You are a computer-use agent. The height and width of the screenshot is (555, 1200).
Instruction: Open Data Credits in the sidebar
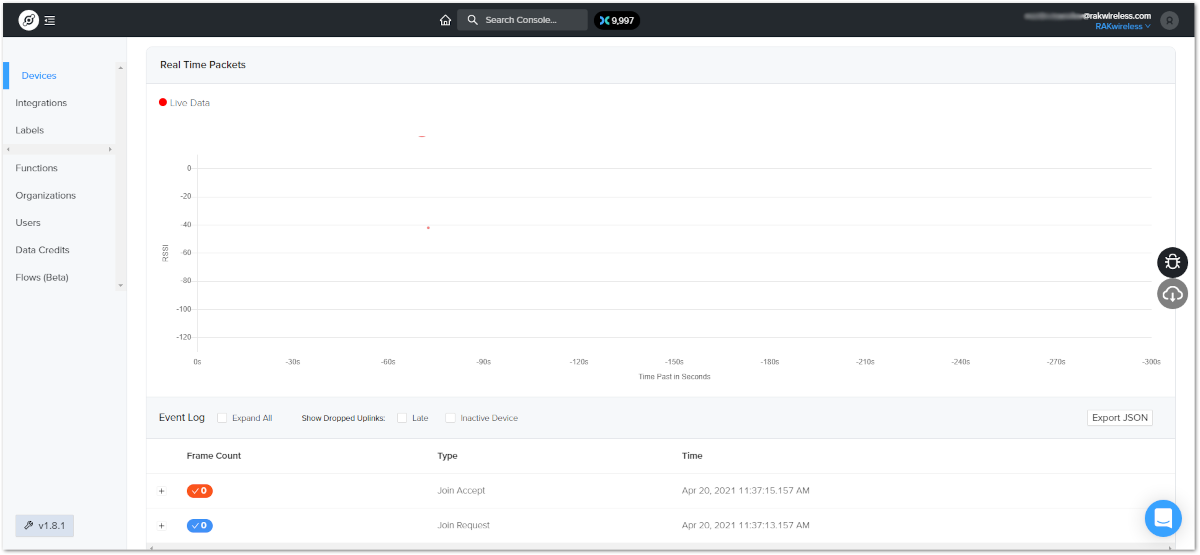(42, 250)
